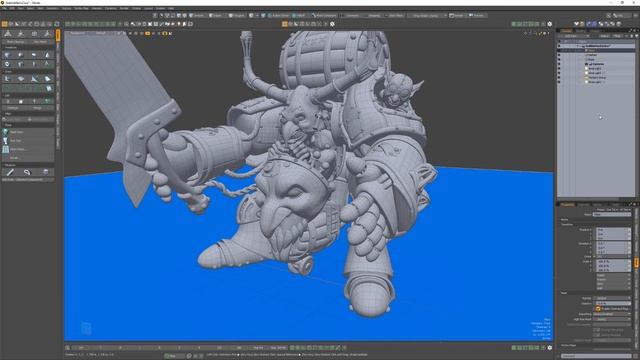The image size is (640, 360).
Task: Open the Falloff dropdown
Action: (300, 16)
